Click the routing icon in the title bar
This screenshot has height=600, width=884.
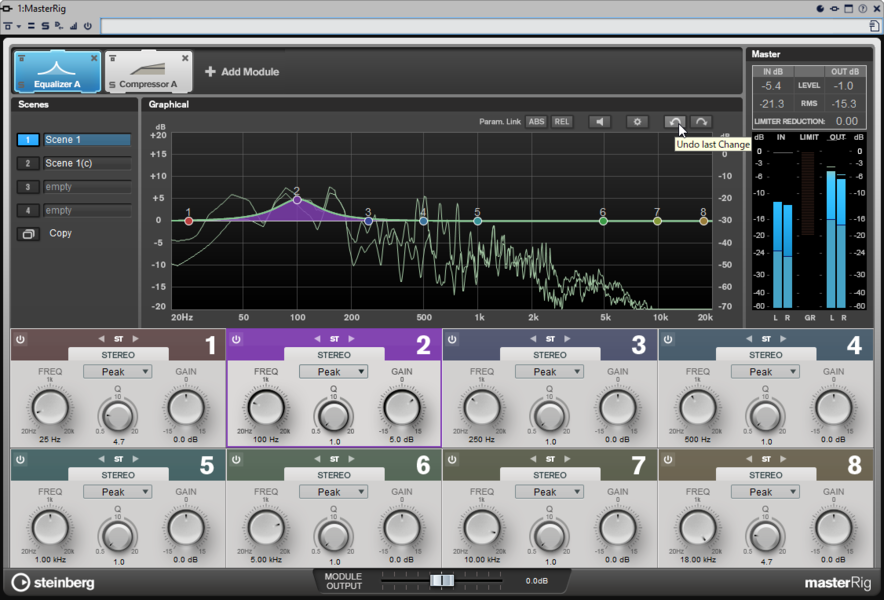tap(834, 8)
